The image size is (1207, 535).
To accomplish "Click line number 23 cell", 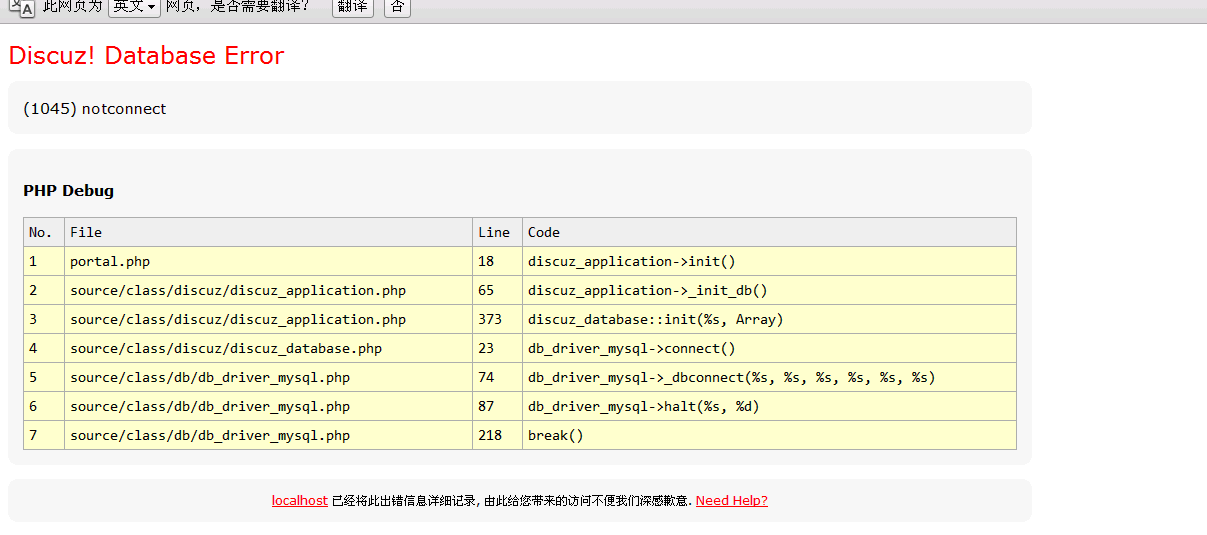I will point(498,349).
